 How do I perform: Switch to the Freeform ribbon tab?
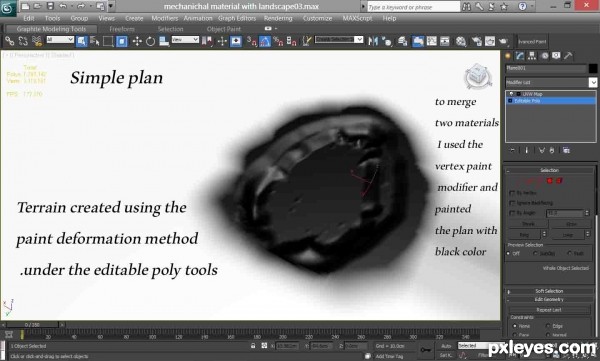tap(122, 29)
